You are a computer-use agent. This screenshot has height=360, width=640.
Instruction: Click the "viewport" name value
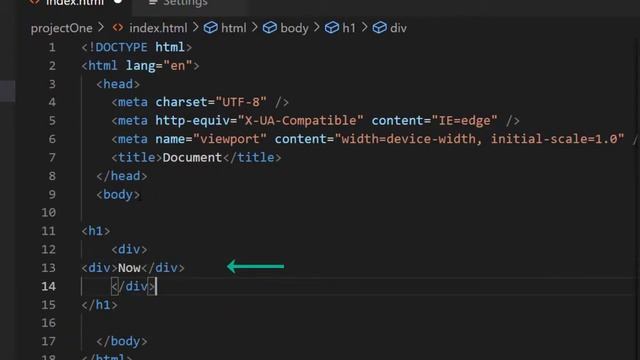(x=229, y=139)
